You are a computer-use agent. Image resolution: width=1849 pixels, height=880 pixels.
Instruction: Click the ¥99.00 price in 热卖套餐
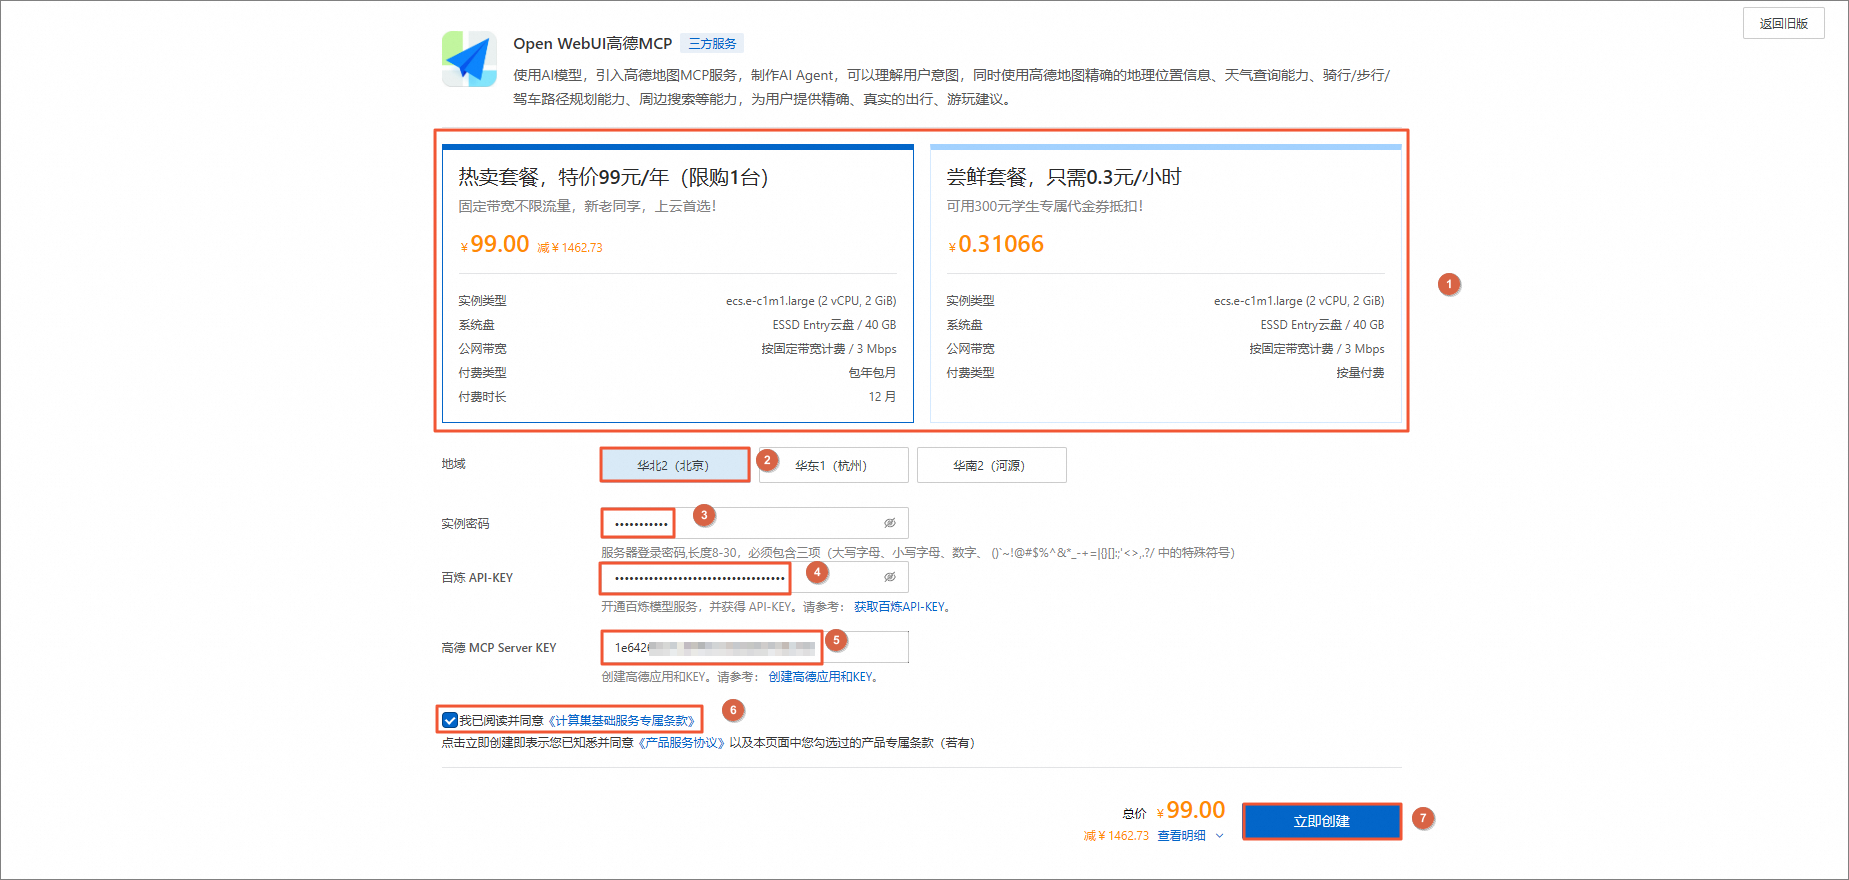click(495, 244)
